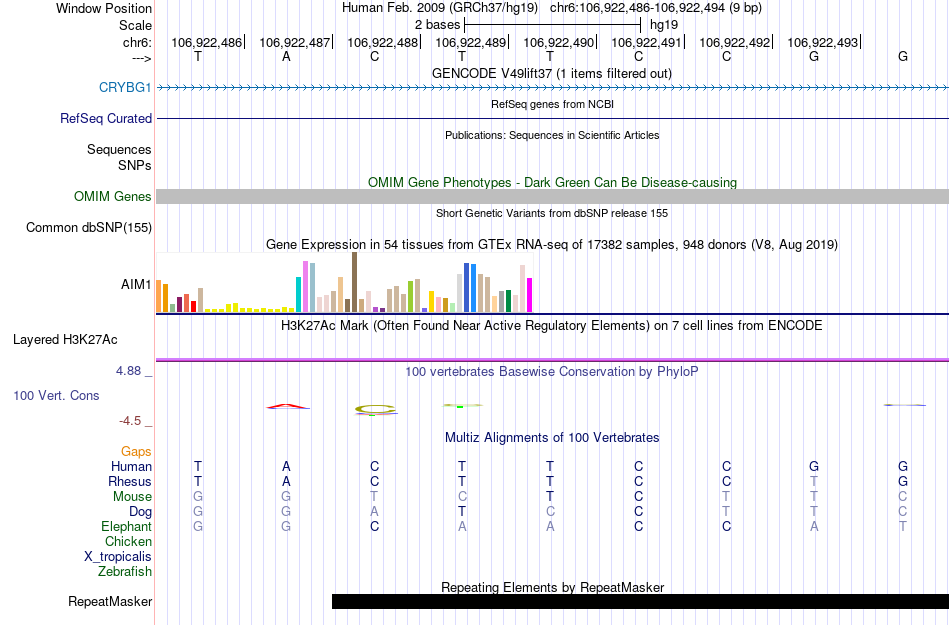Screen dimensions: 950x625
Task: Click '100 vertebrates Basewise Conservation by PhyloP'
Action: pyautogui.click(x=551, y=371)
